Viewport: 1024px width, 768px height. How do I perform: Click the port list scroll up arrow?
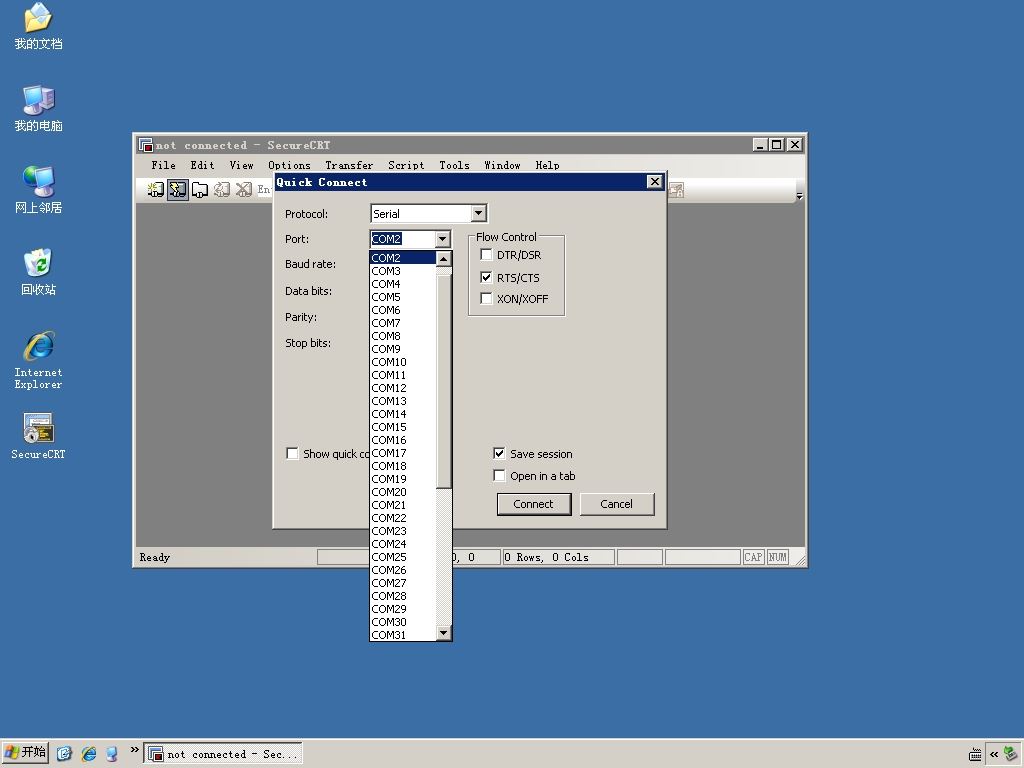point(443,259)
